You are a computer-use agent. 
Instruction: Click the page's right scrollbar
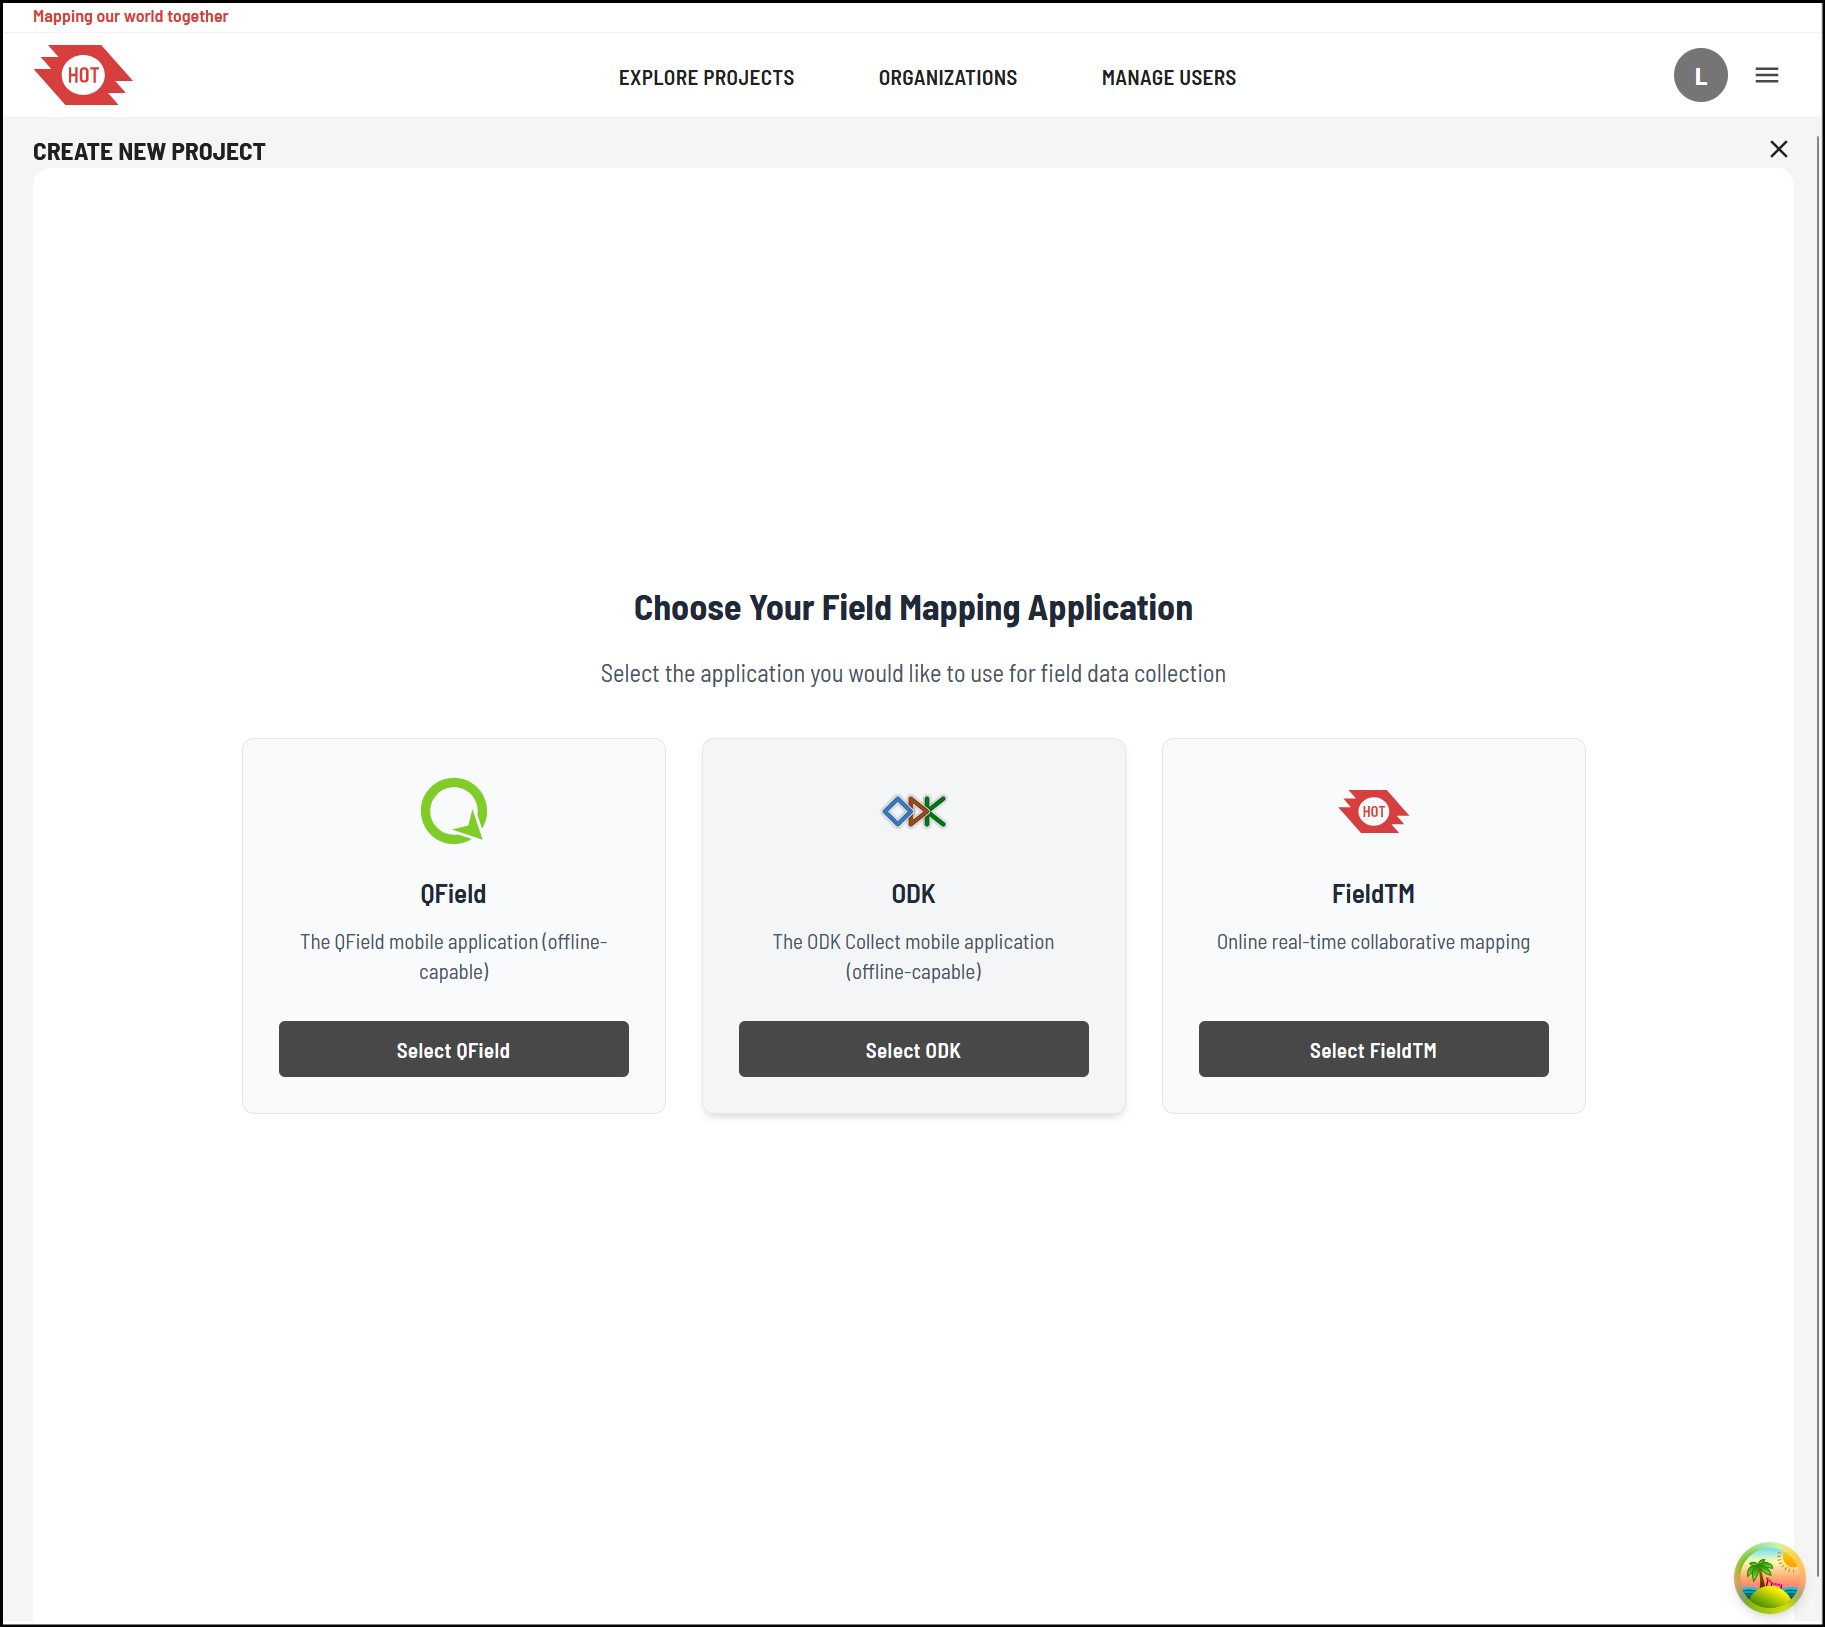click(x=1818, y=800)
